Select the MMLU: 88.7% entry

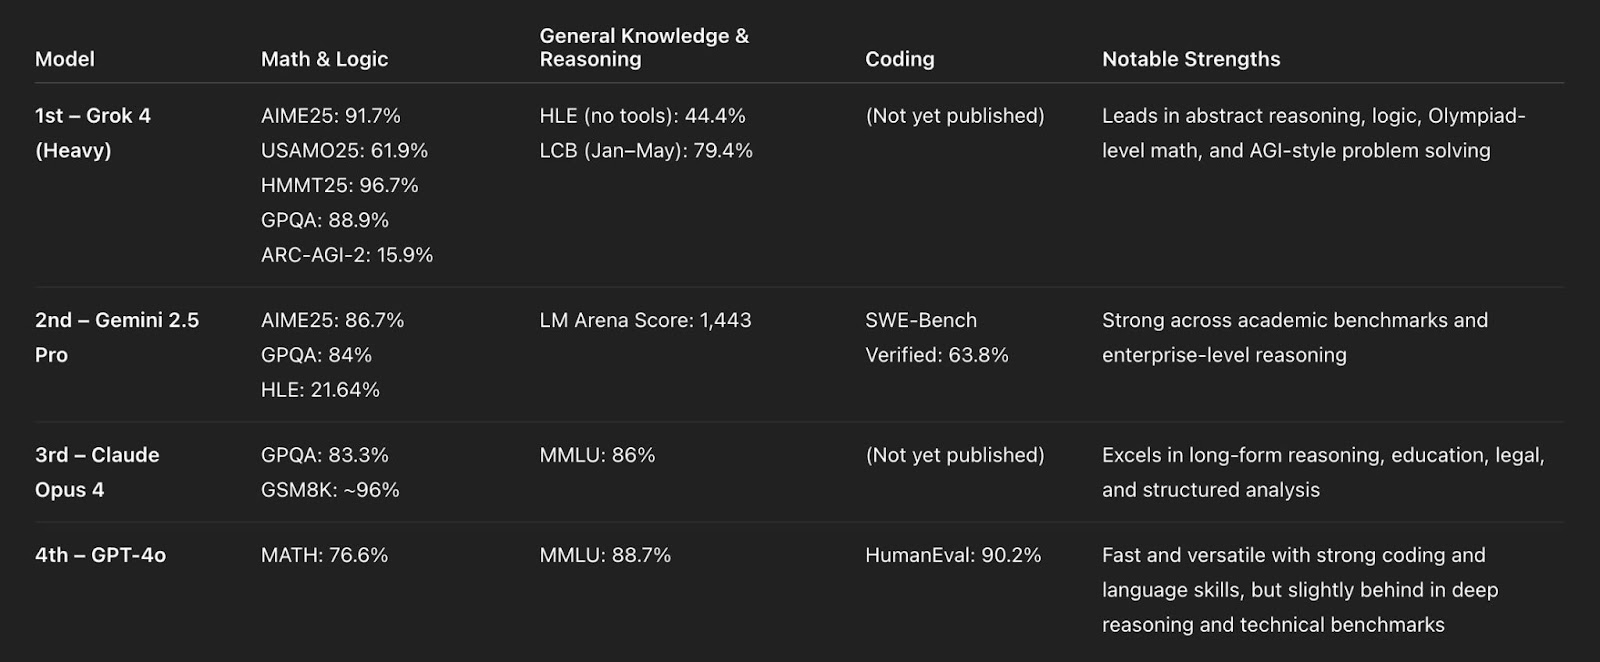pyautogui.click(x=605, y=555)
